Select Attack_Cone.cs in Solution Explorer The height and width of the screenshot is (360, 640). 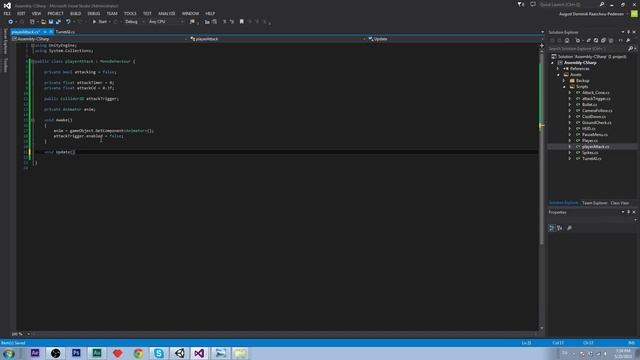pos(596,93)
